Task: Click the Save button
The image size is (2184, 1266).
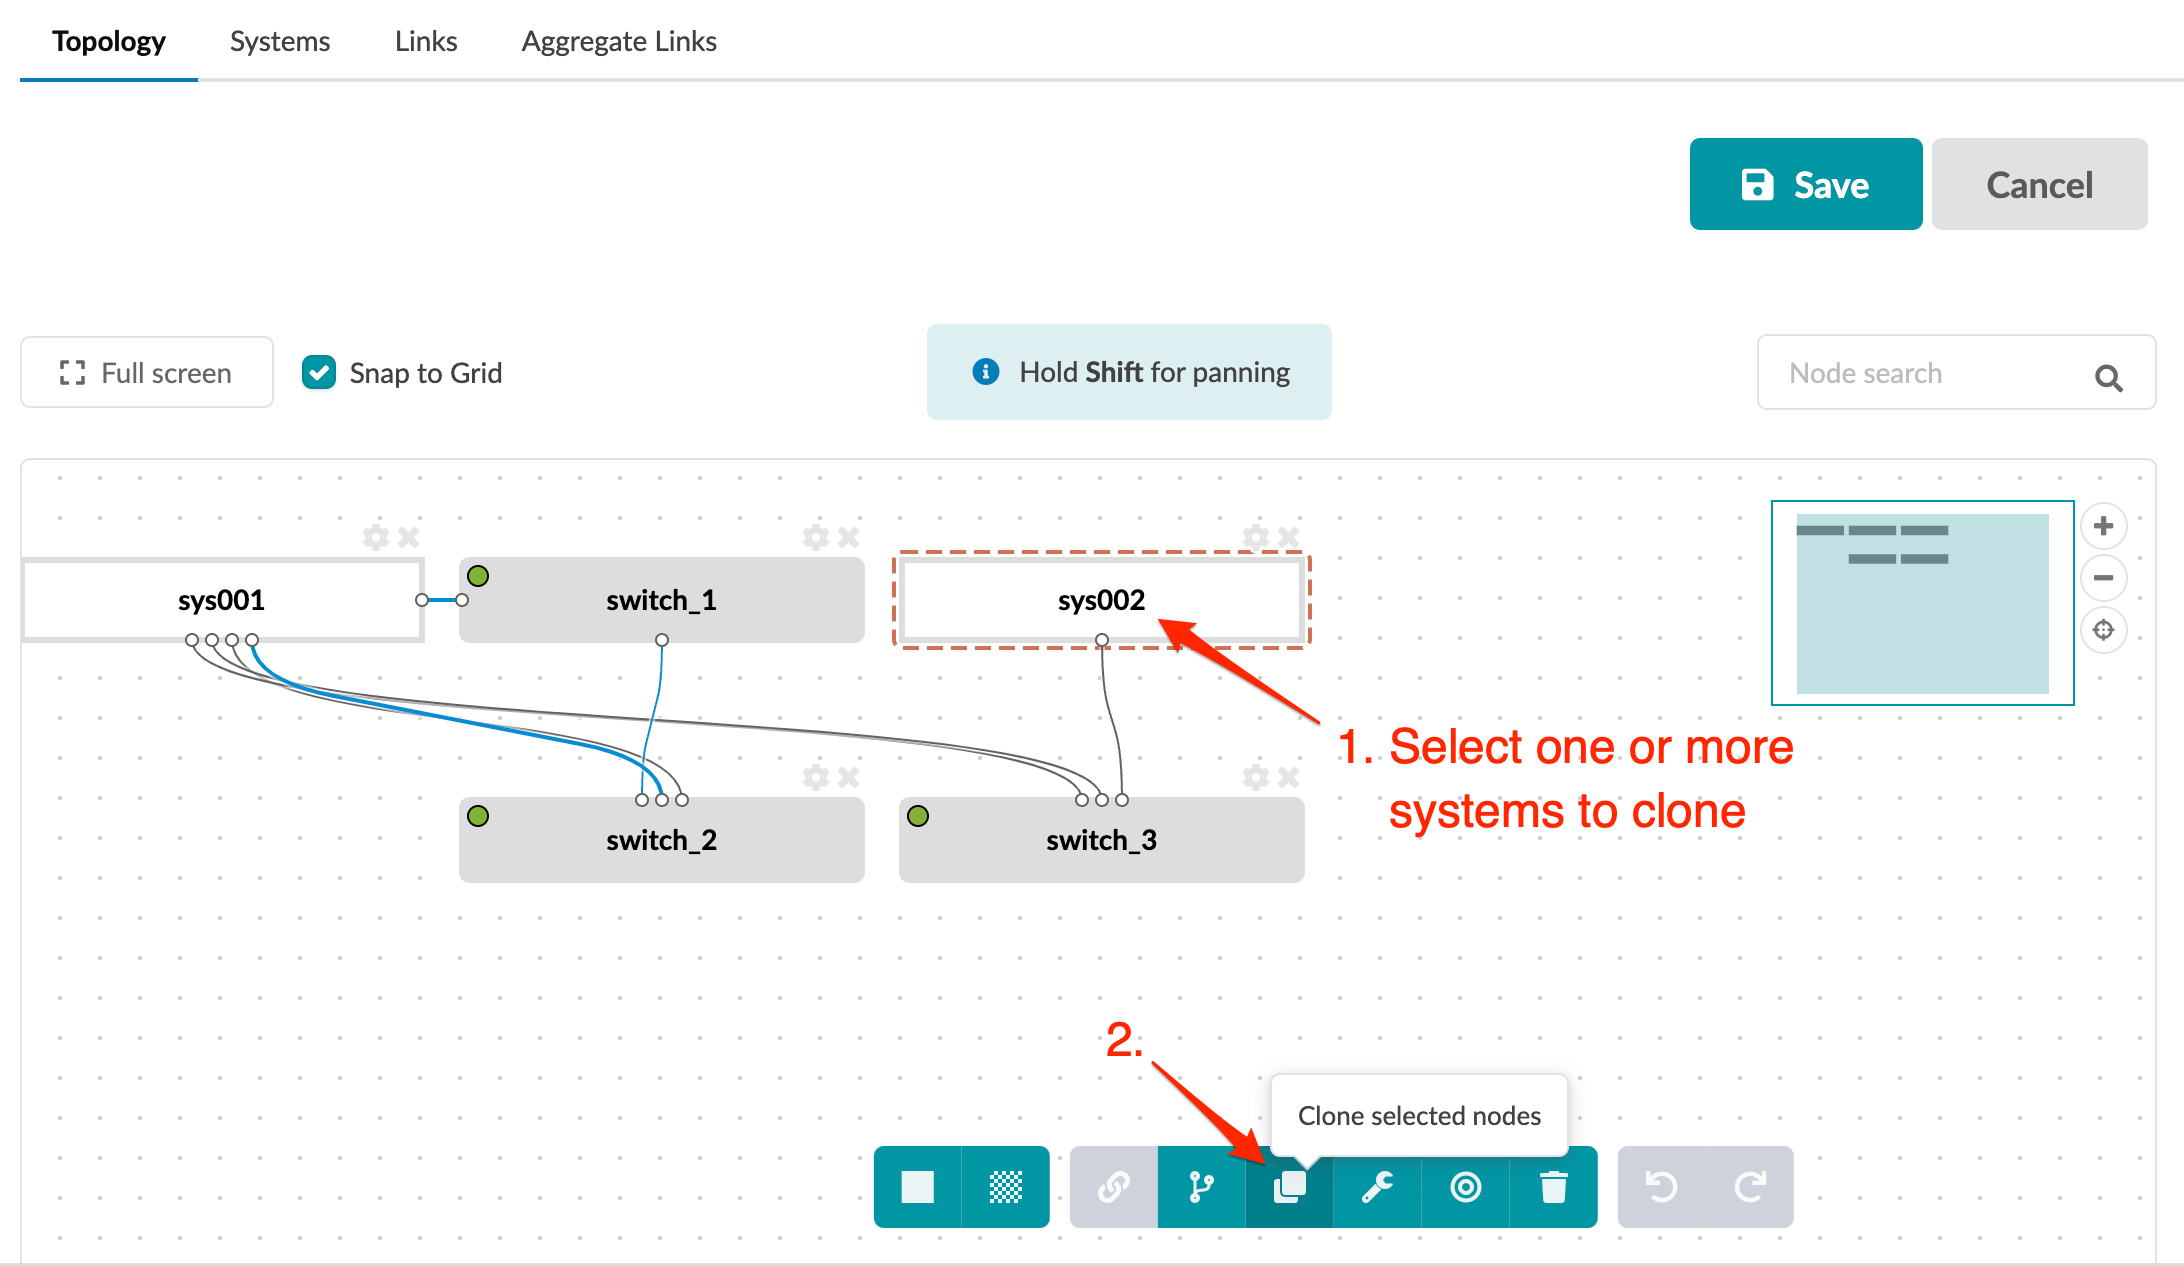Action: pyautogui.click(x=1805, y=185)
